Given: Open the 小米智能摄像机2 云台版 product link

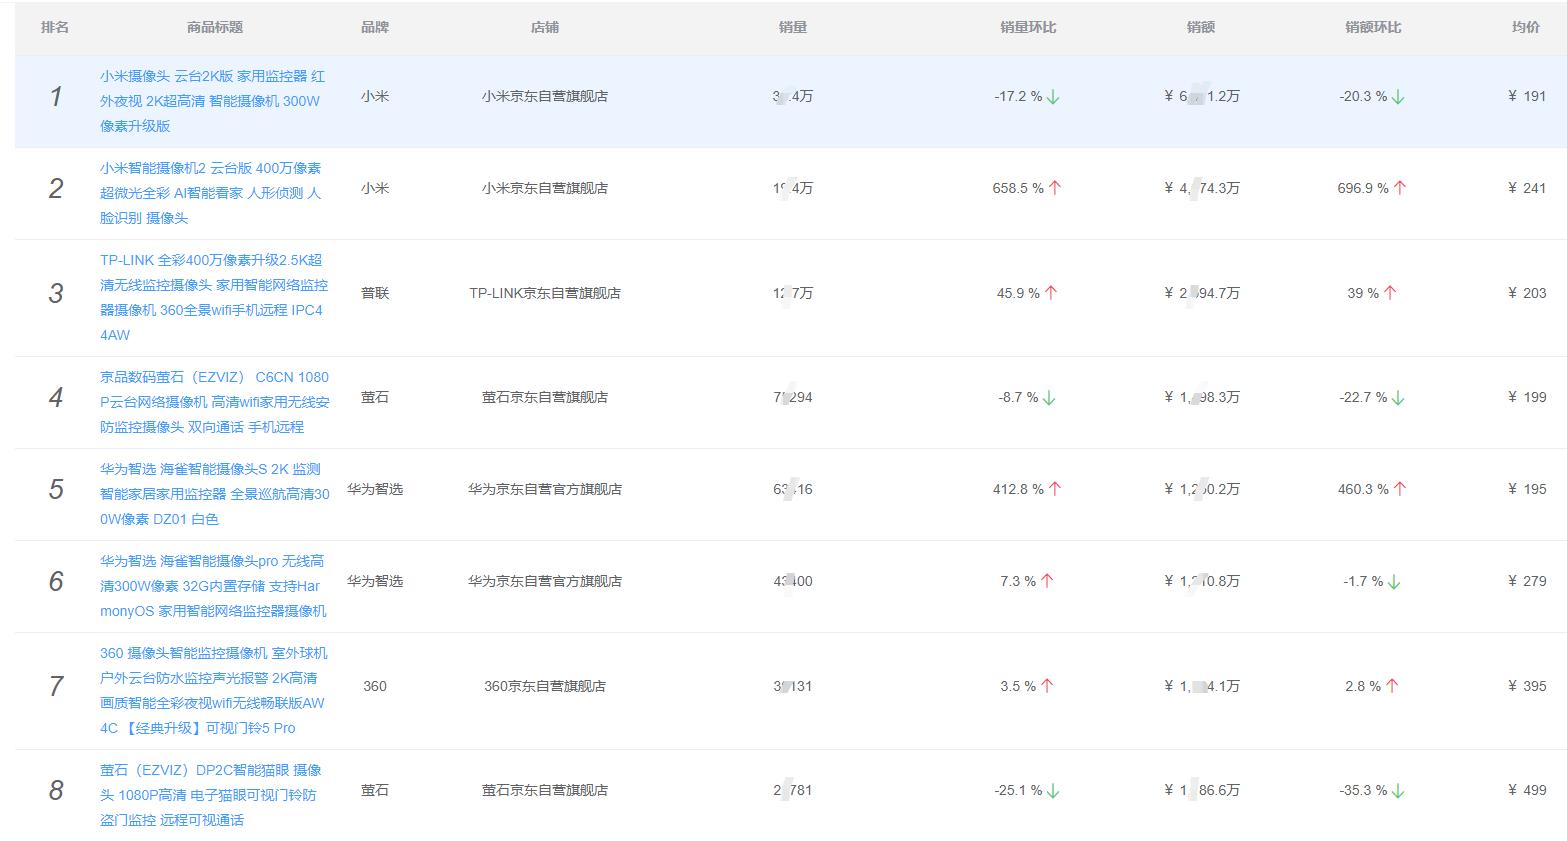Looking at the screenshot, I should (x=211, y=193).
